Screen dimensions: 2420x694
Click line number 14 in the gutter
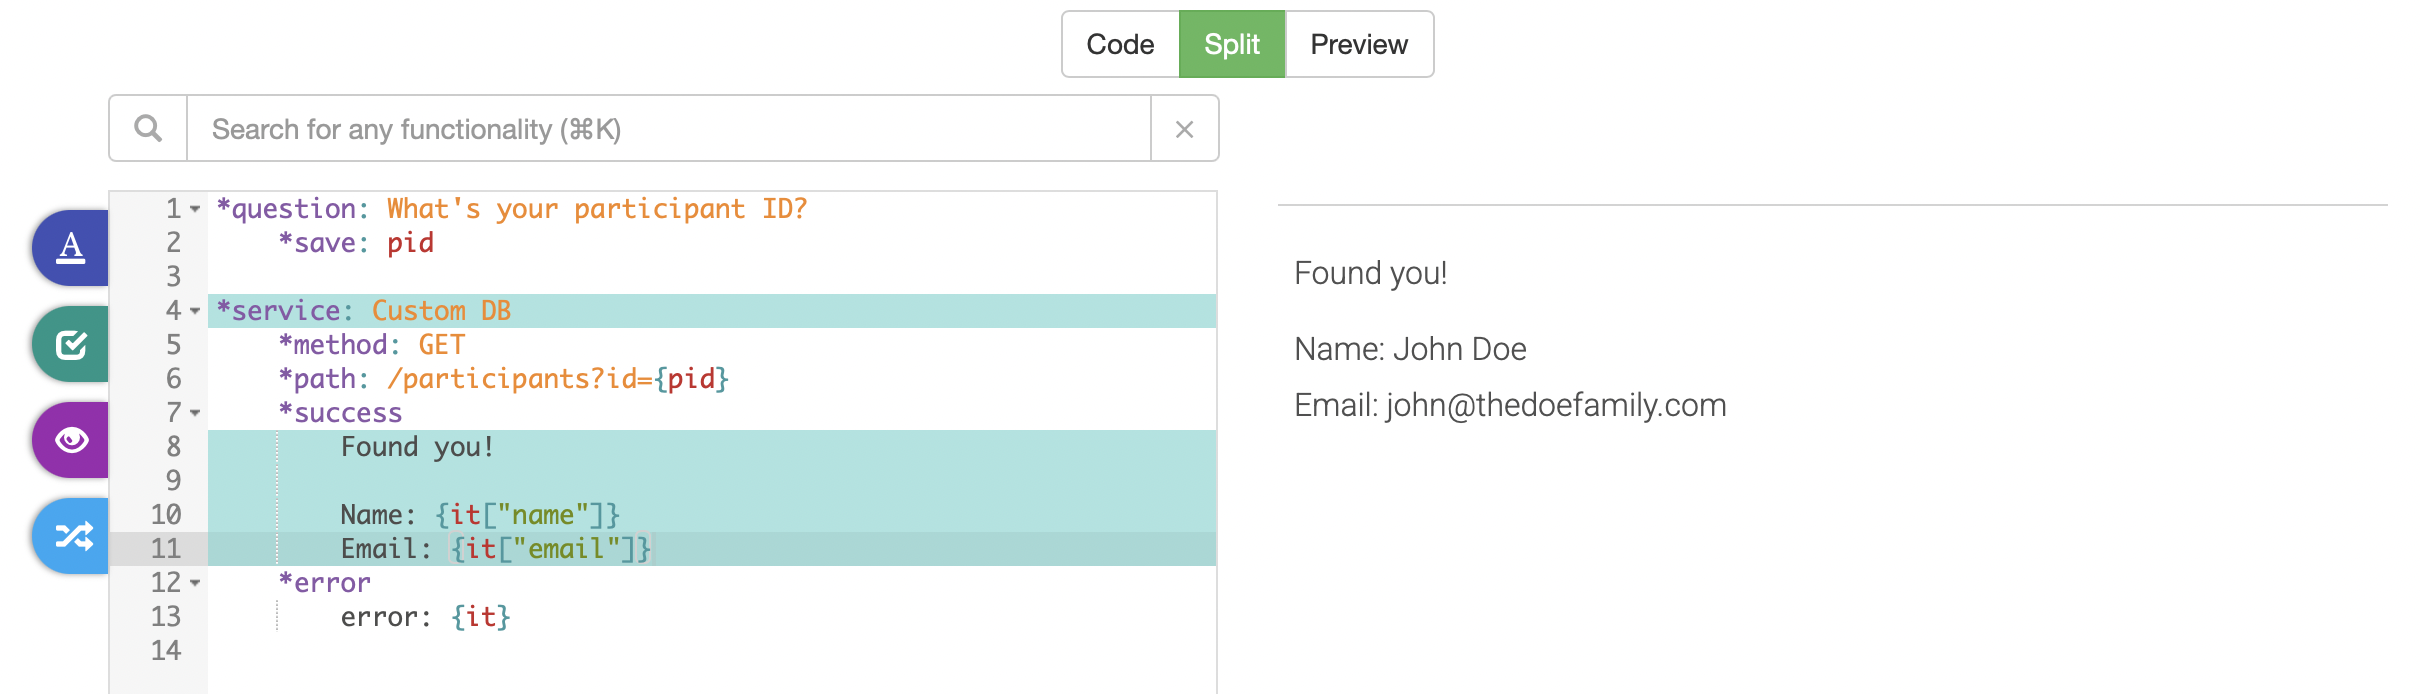tap(166, 651)
